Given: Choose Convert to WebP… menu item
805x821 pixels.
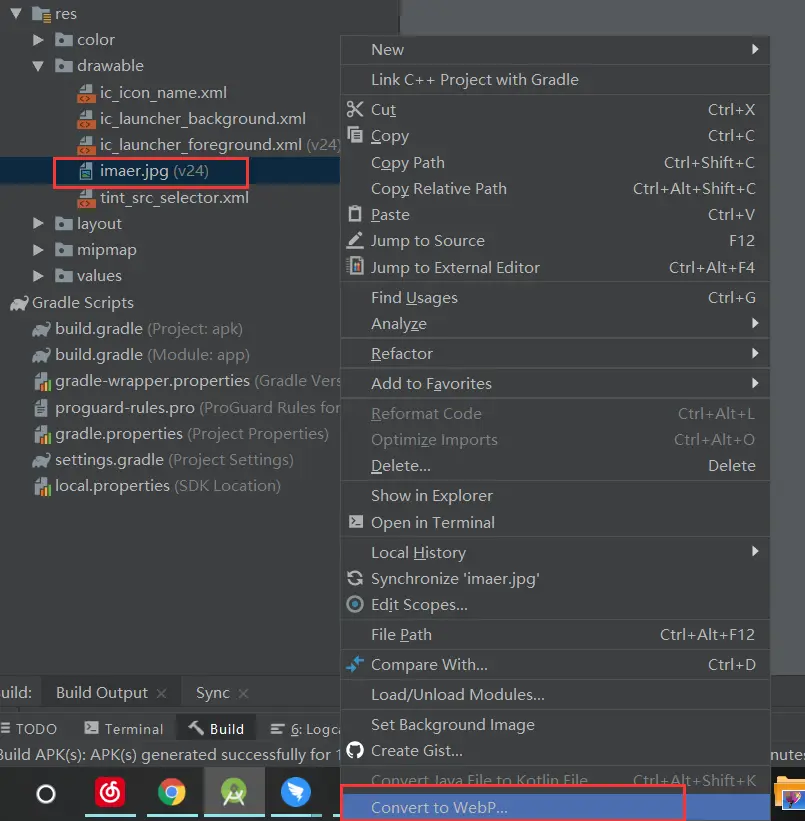Looking at the screenshot, I should click(x=555, y=807).
